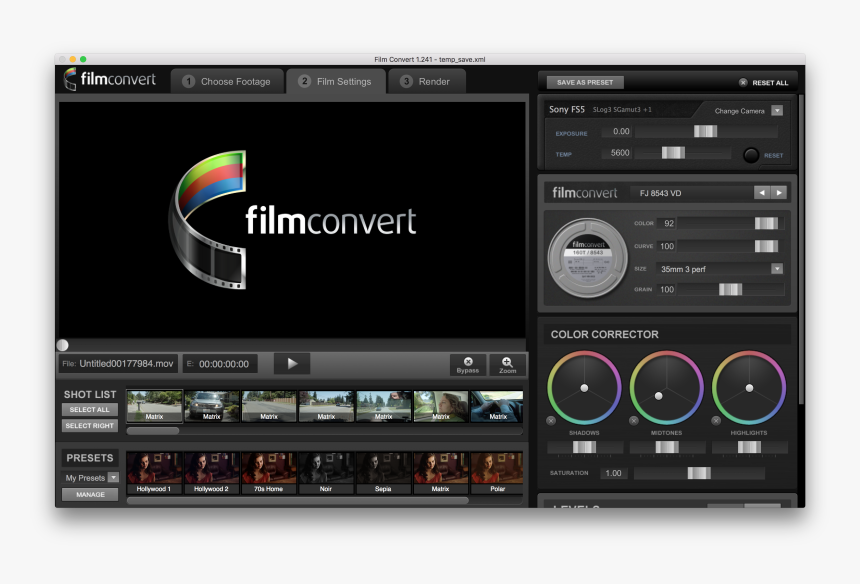The image size is (860, 584).
Task: Click the file name Untitled00177984.mov
Action: pos(126,364)
